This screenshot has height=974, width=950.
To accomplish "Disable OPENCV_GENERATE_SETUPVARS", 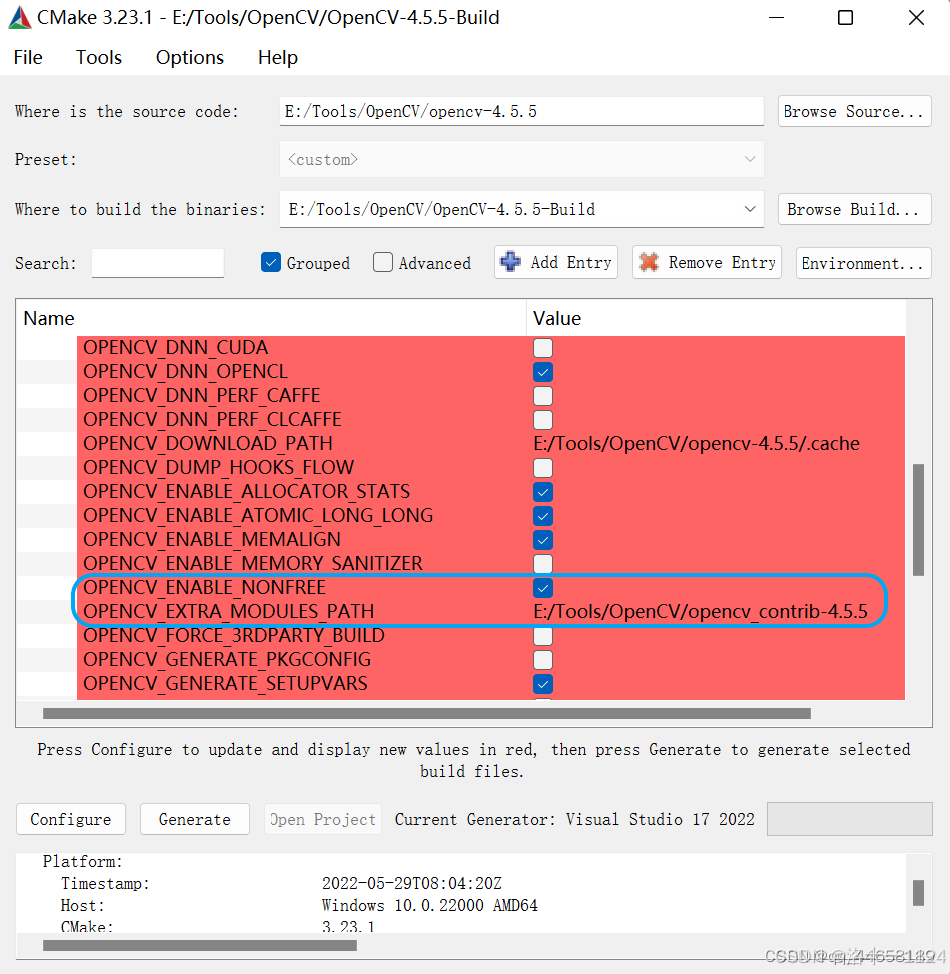I will tap(542, 683).
